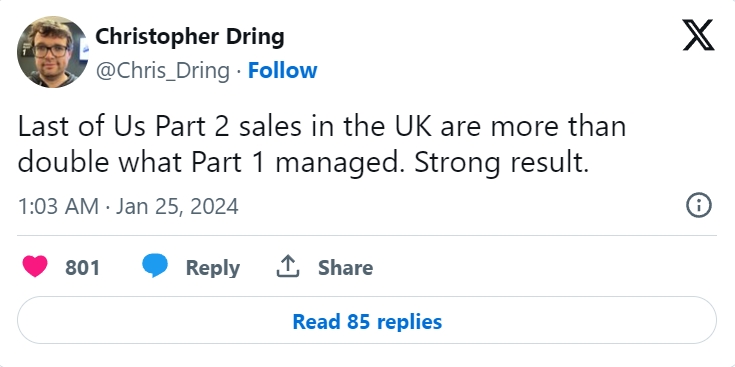Open the X logo in the corner

coord(698,35)
